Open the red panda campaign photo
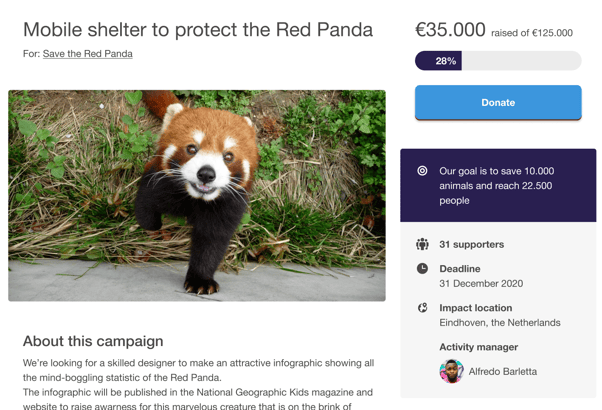602x410 pixels. pos(197,195)
